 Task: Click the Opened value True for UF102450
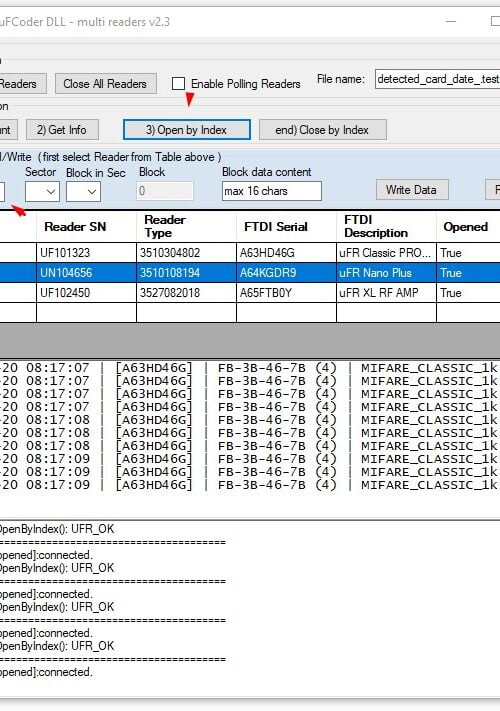pyautogui.click(x=468, y=292)
